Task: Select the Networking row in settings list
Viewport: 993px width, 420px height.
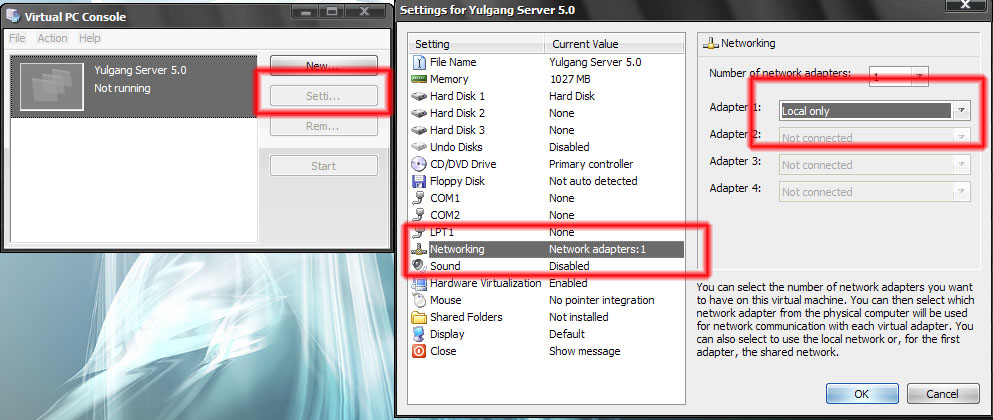Action: click(x=547, y=250)
